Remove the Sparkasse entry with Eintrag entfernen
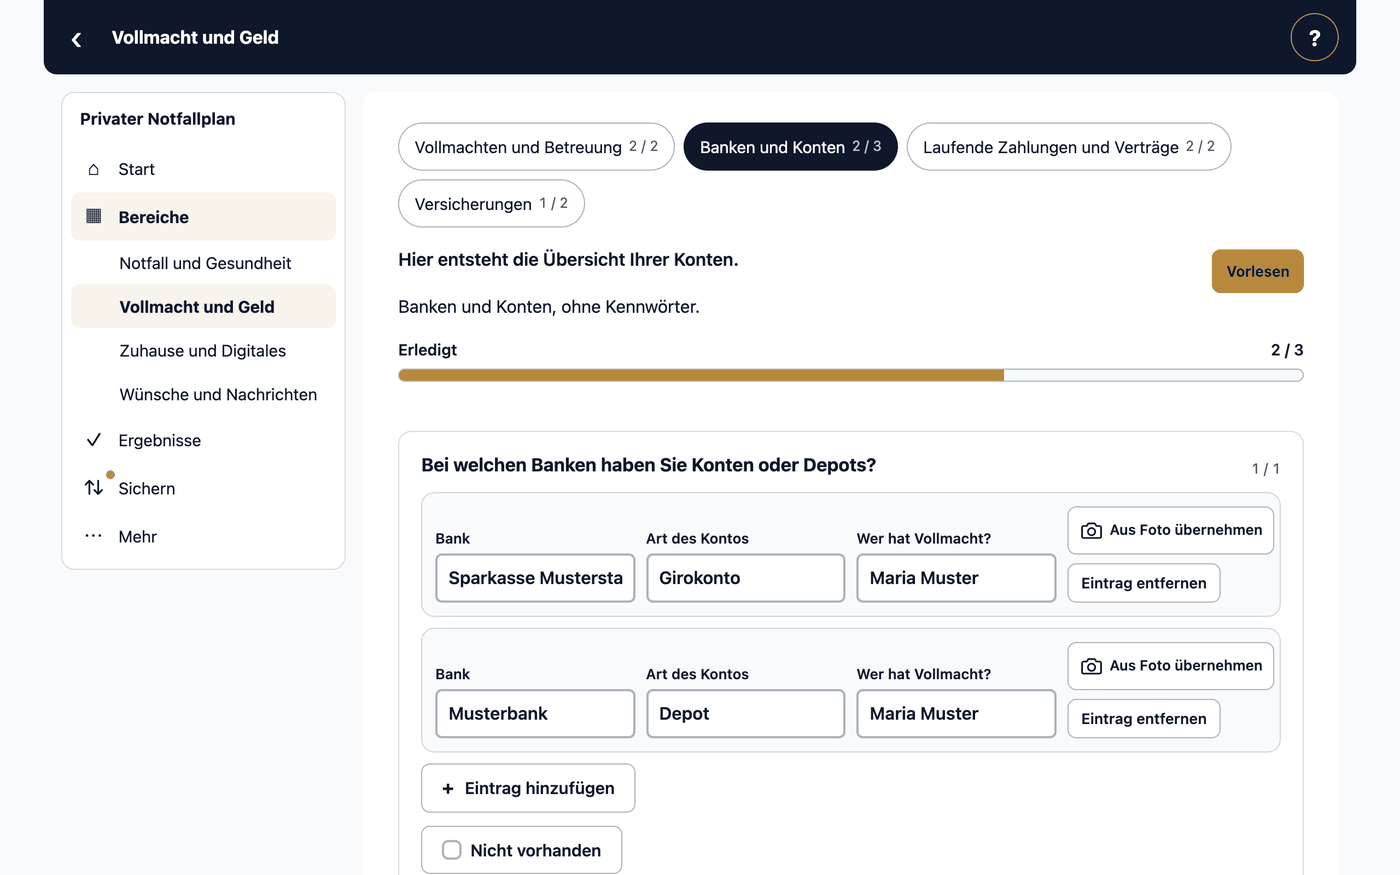 [x=1144, y=583]
